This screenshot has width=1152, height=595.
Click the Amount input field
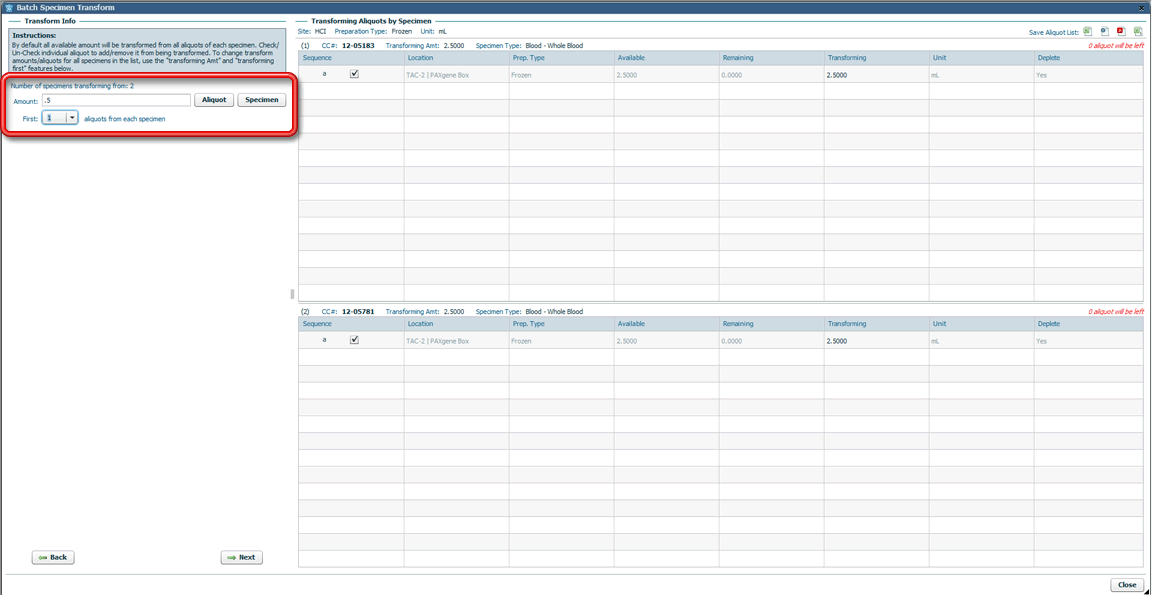pyautogui.click(x=116, y=100)
